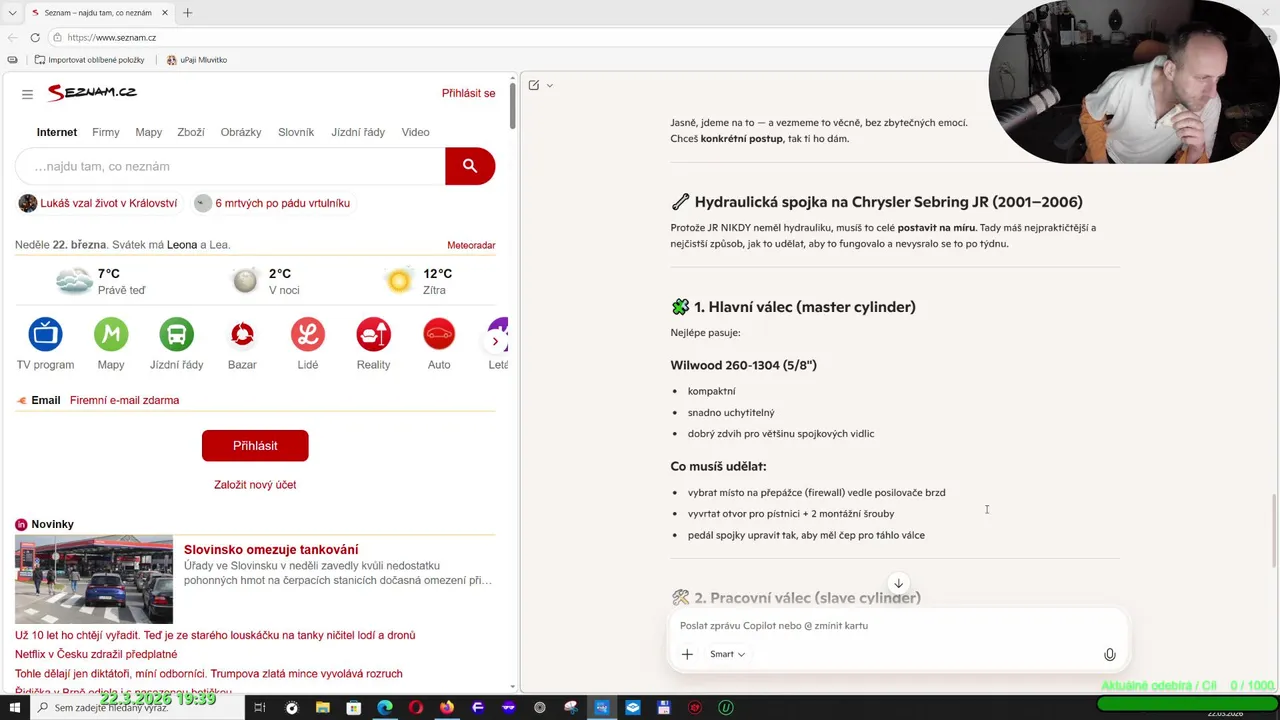Click tomorrow's 12°C Zítra forecast

coord(419,281)
